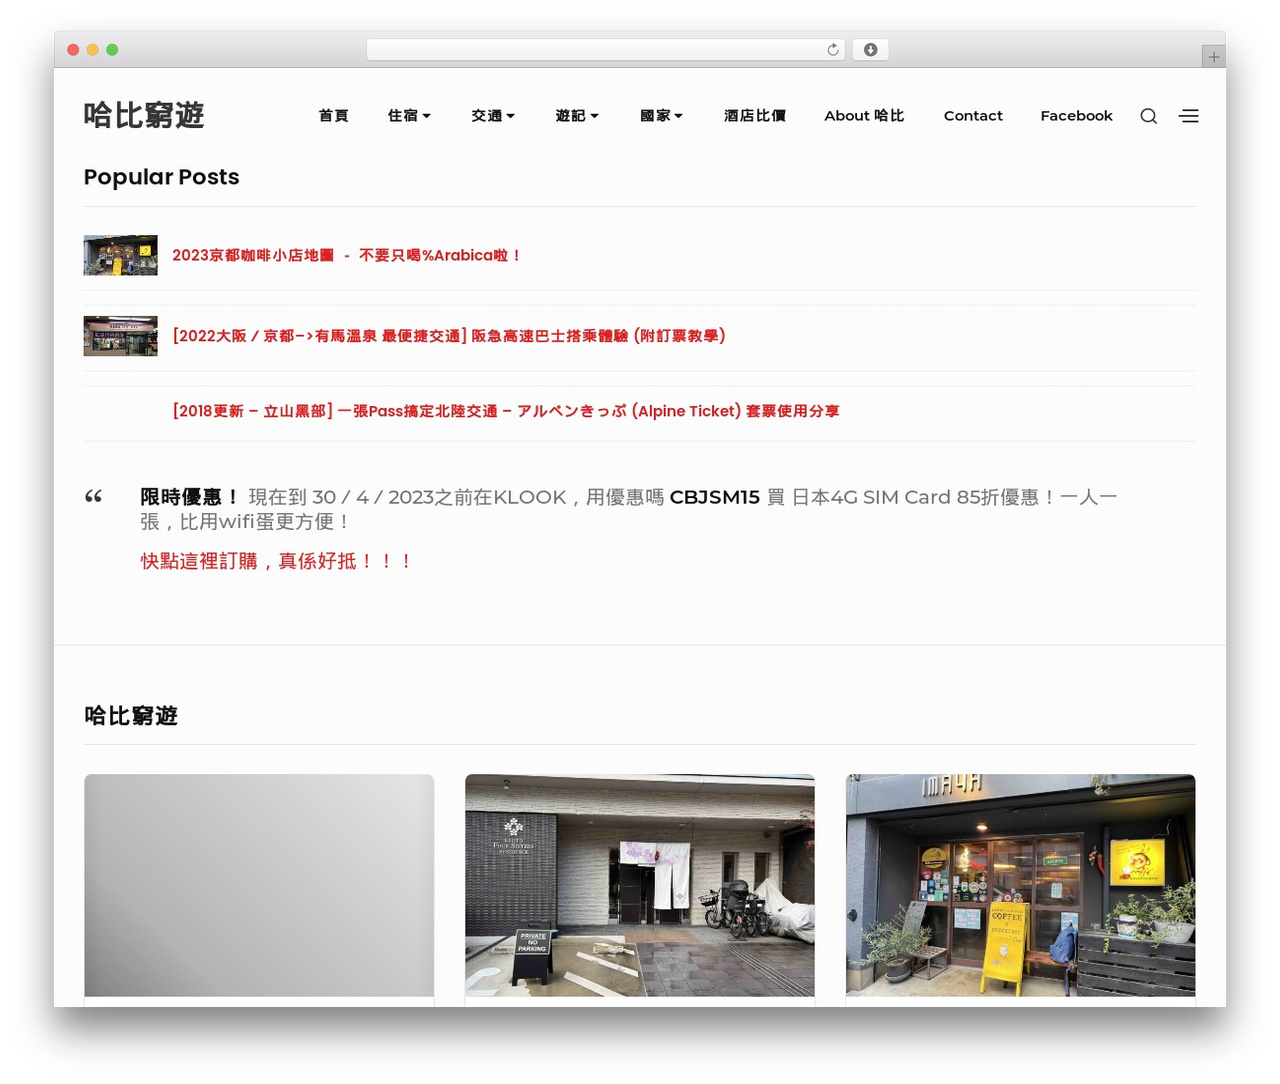Screen dimensions: 1280x1084
Task: Open the Facebook nav link
Action: [1076, 116]
